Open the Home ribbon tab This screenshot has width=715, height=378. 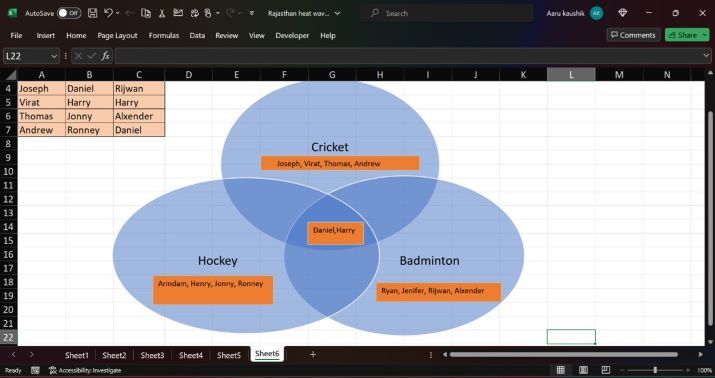pos(76,35)
